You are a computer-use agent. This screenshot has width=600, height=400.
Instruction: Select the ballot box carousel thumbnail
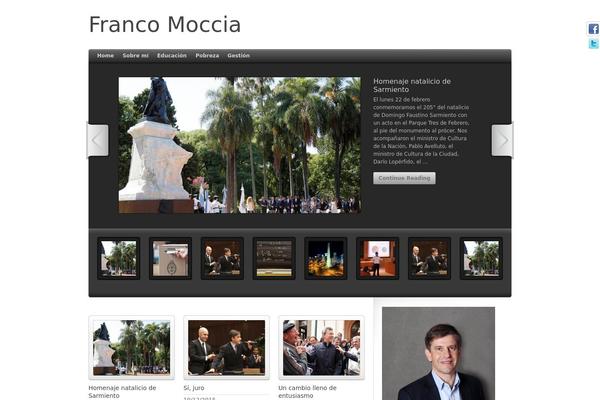click(x=170, y=258)
